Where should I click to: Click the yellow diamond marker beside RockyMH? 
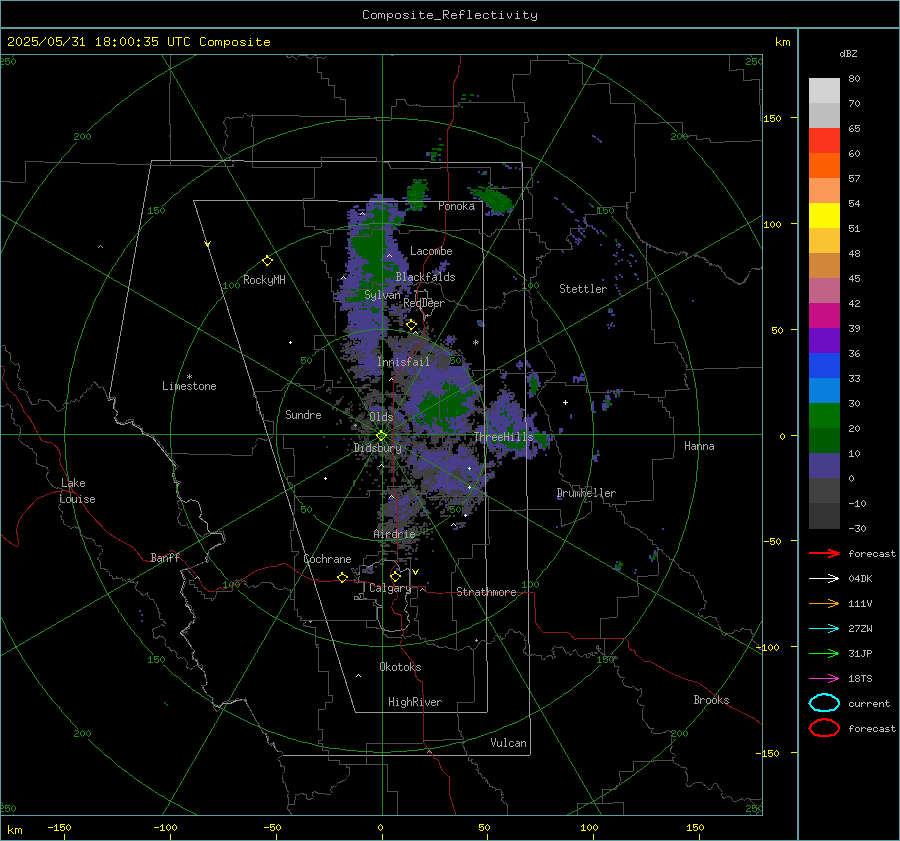267,261
